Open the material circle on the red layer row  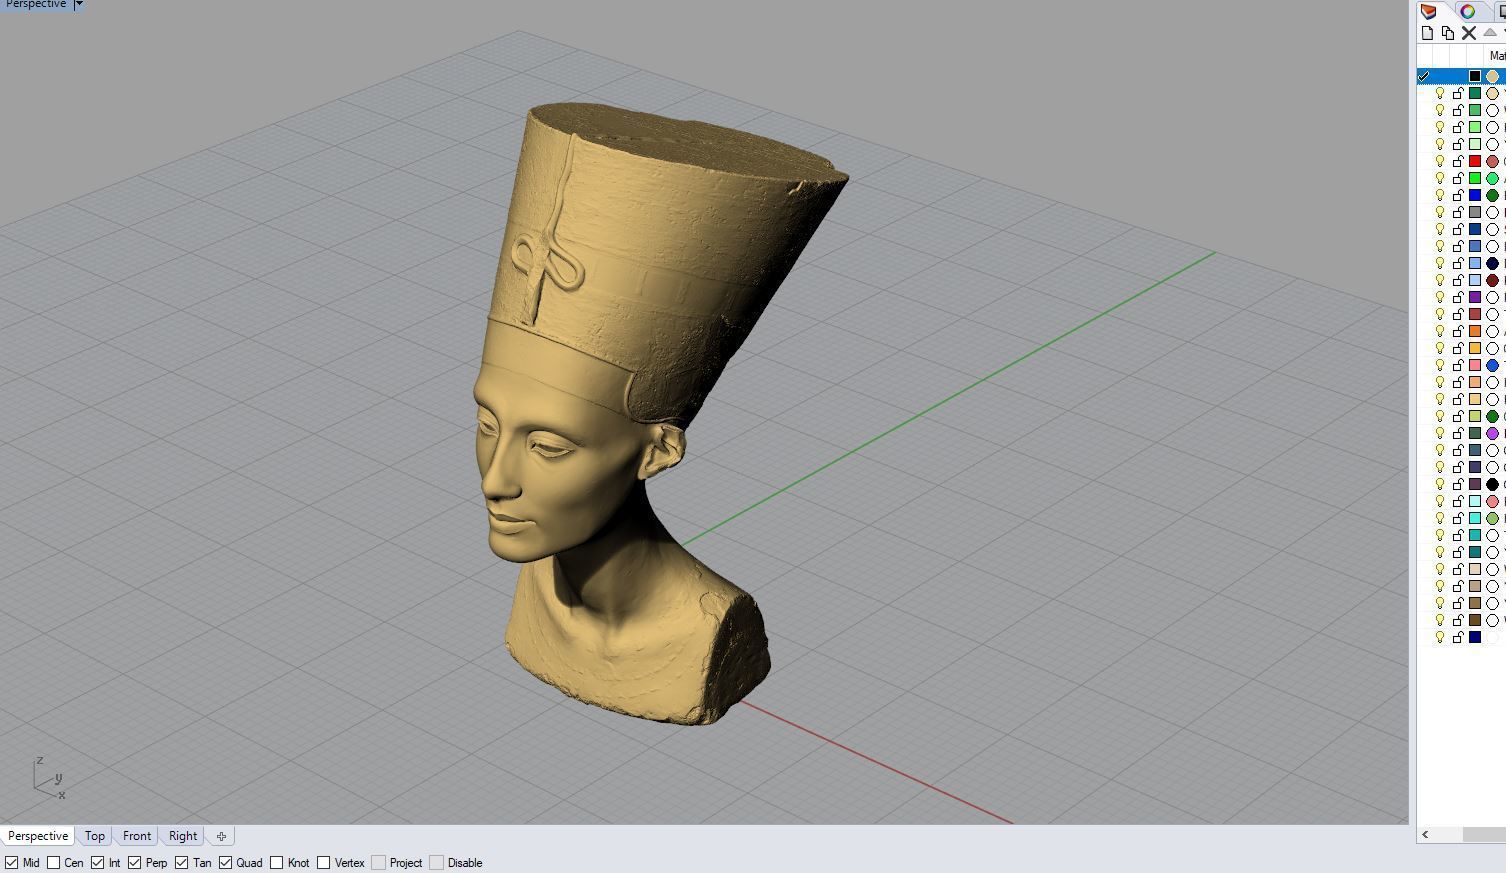1492,161
